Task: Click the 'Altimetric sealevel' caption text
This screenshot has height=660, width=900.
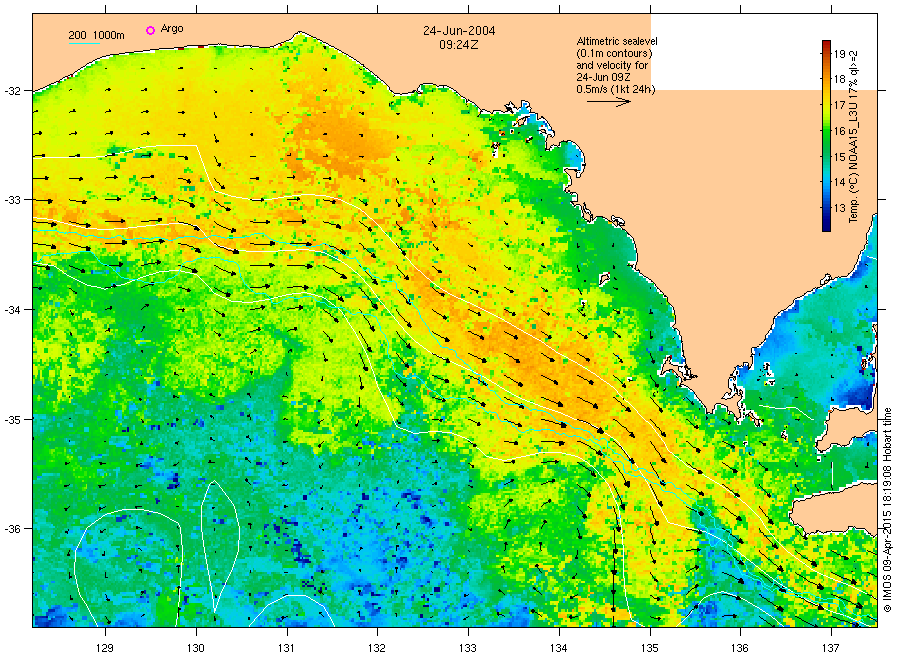Action: 617,41
